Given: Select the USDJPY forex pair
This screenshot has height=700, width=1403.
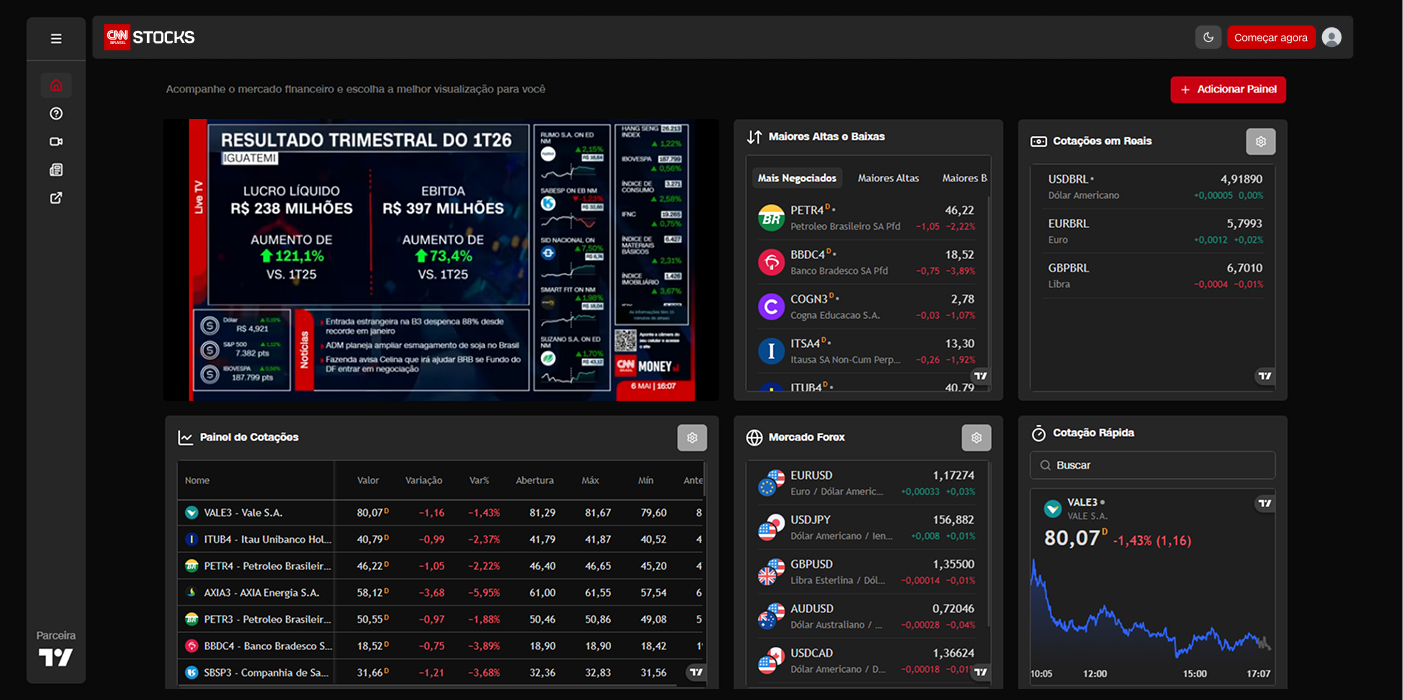Looking at the screenshot, I should (866, 527).
